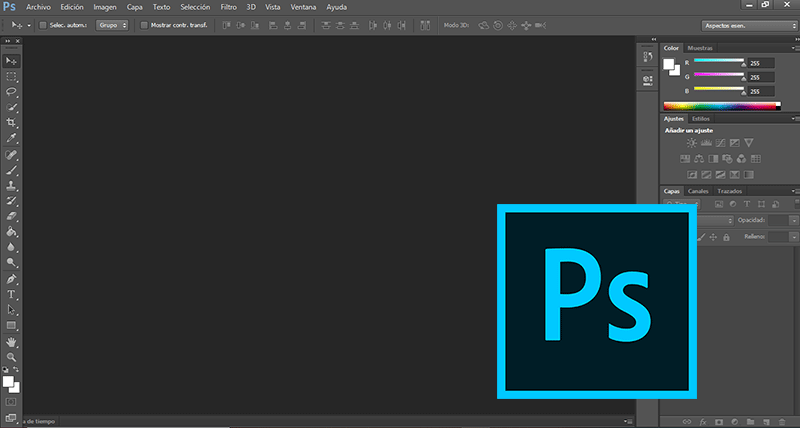Screen dimensions: 800x428
Task: Collapse the icon panel dock with double arrows
Action: pos(654,39)
